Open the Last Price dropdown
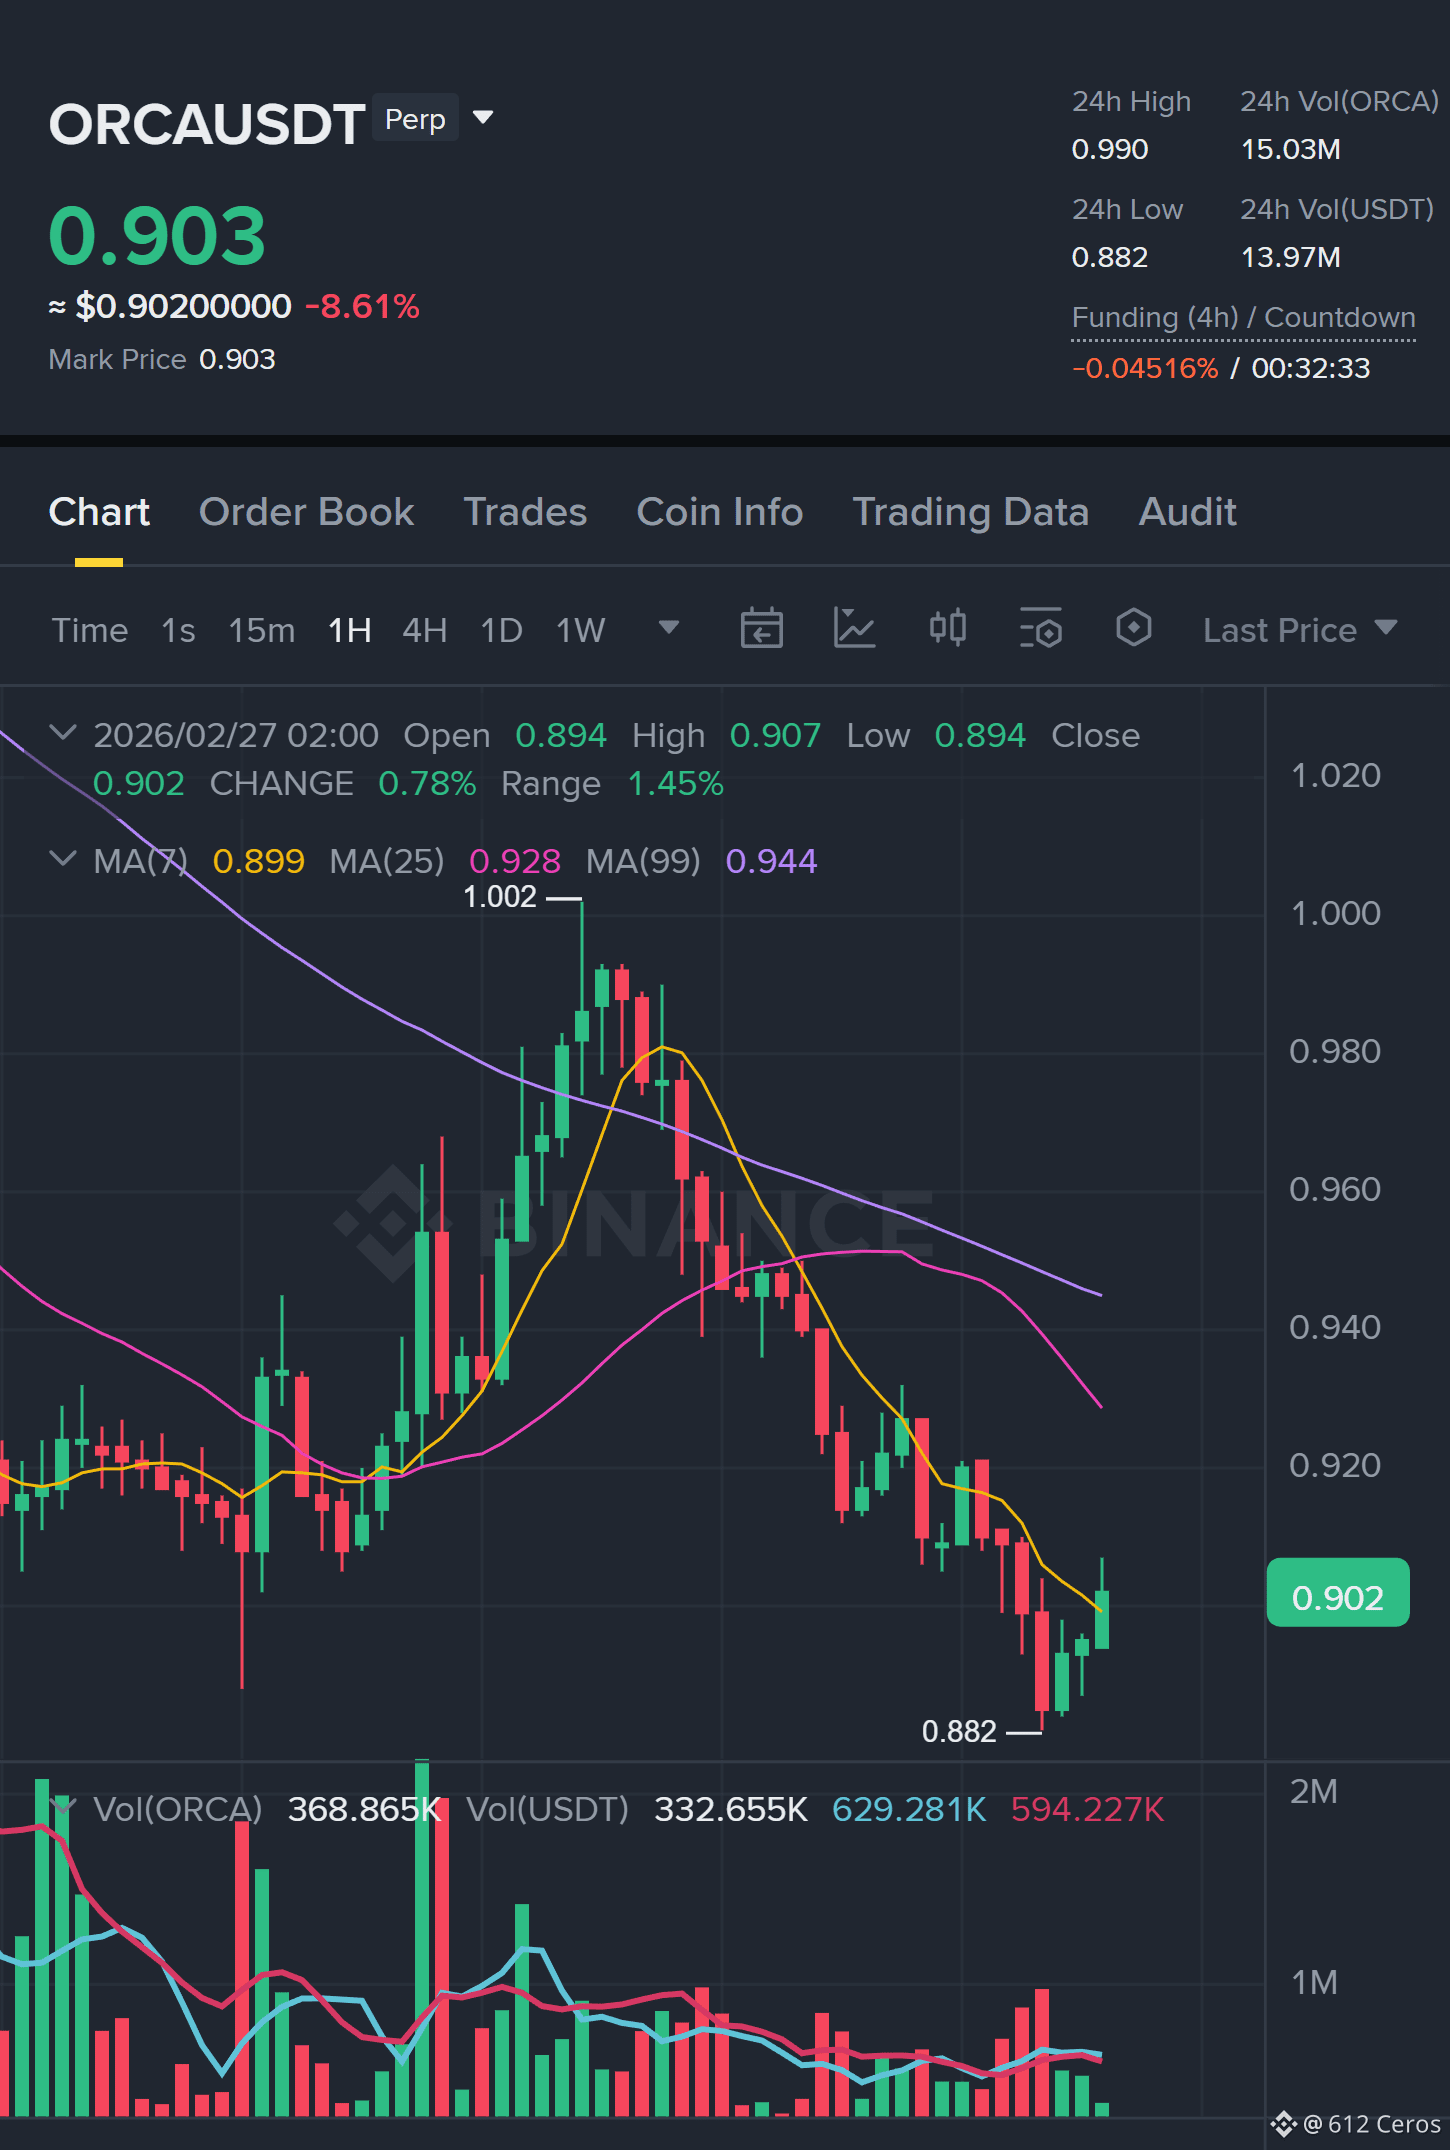 click(x=1300, y=630)
